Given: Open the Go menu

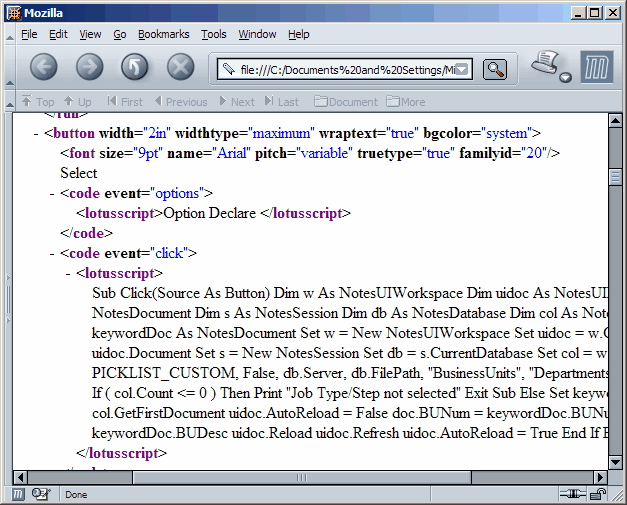Looking at the screenshot, I should 120,34.
